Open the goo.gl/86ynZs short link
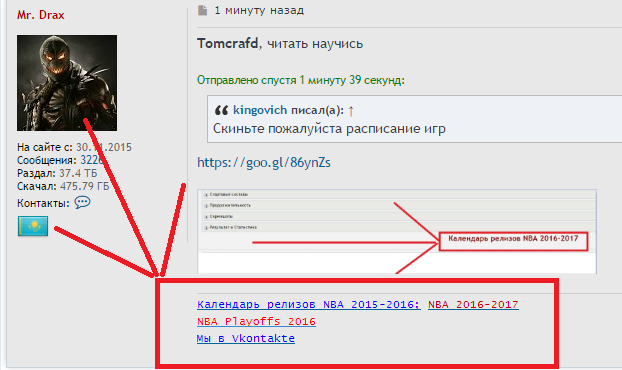The height and width of the screenshot is (370, 622). pyautogui.click(x=264, y=163)
